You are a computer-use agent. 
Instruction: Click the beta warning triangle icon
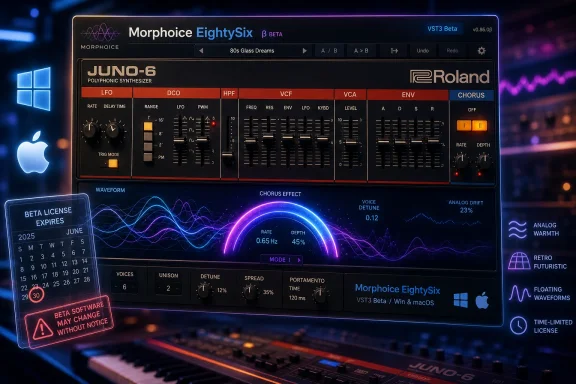[42, 328]
